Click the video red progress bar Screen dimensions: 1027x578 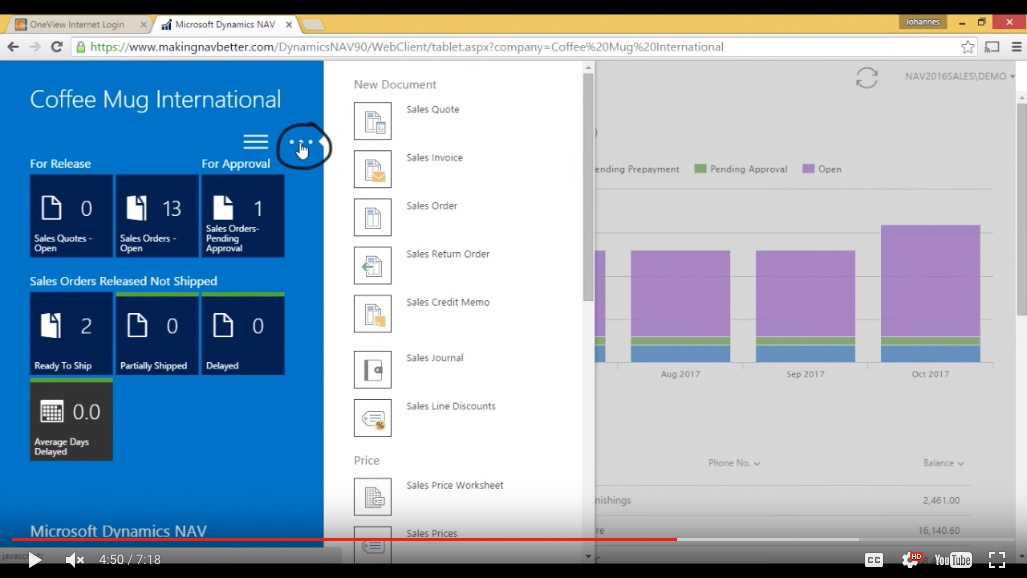(x=345, y=539)
